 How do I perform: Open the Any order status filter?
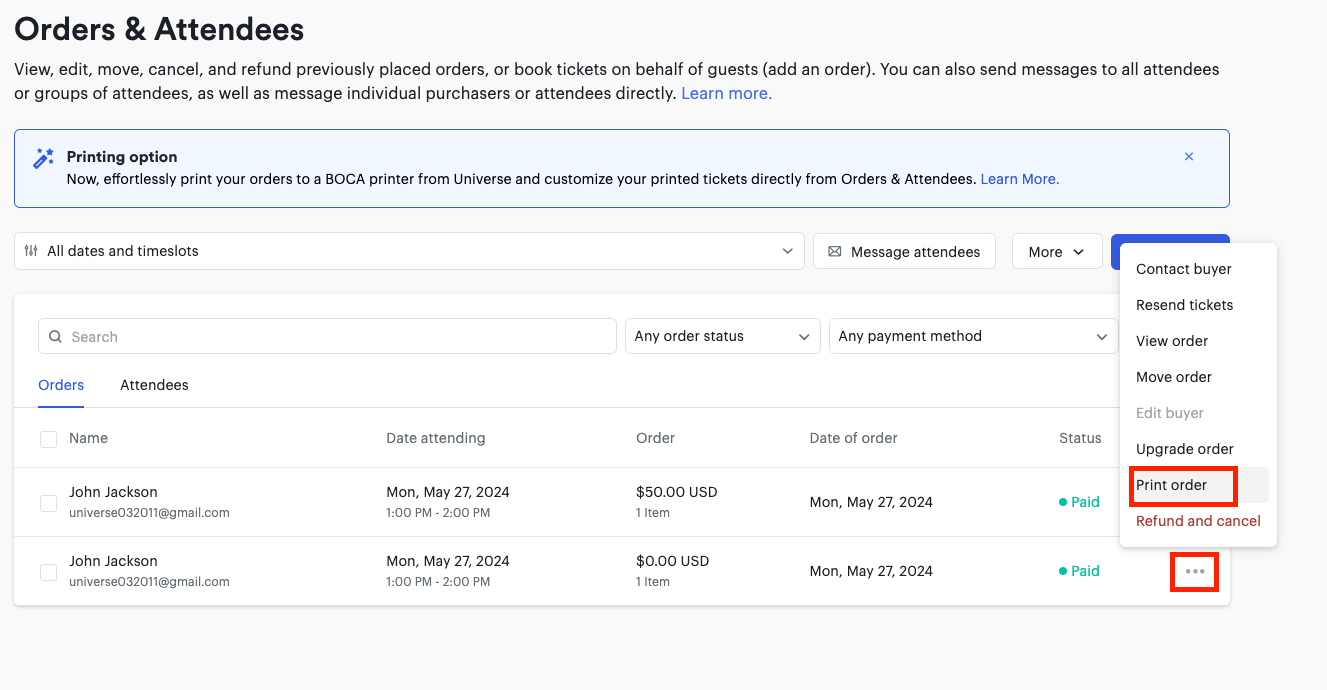tap(723, 336)
